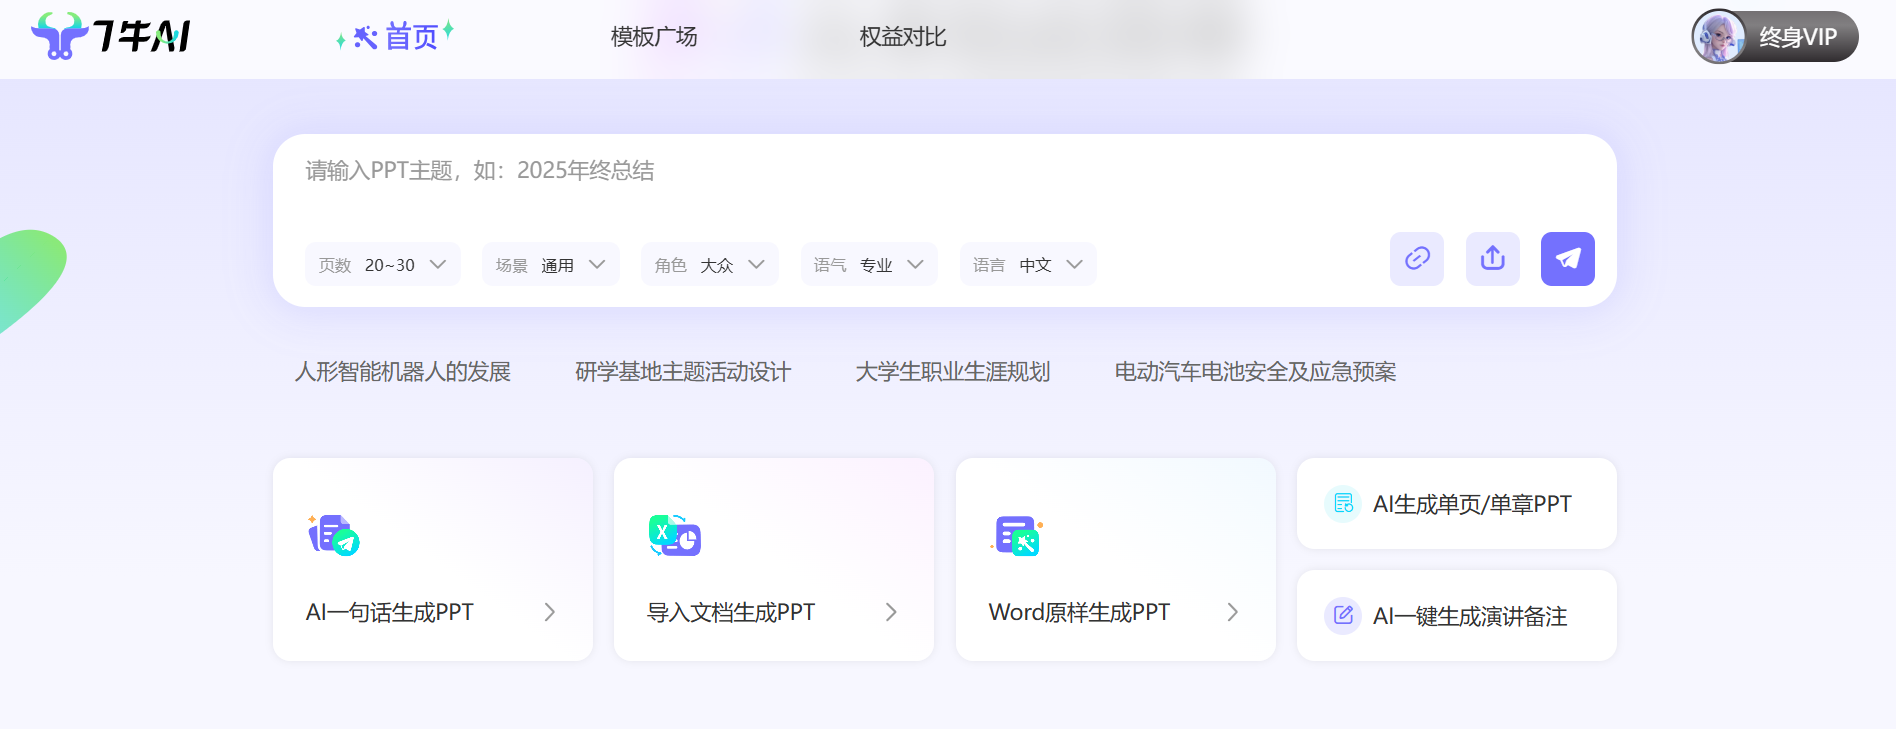Viewport: 1896px width, 729px height.
Task: Click the Word原样生成PPT card icon
Action: pyautogui.click(x=1017, y=536)
